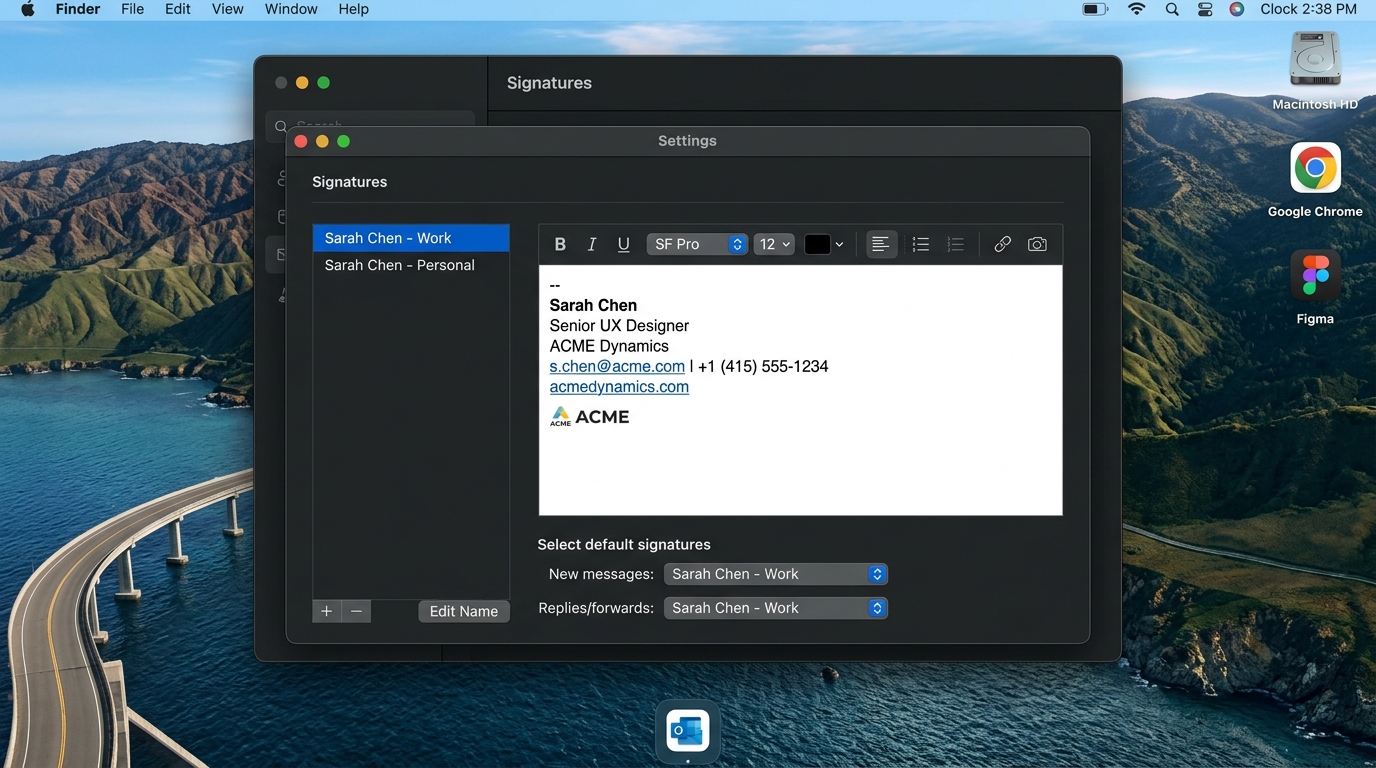Insert a bulleted list in signature
The height and width of the screenshot is (768, 1376).
coord(921,244)
